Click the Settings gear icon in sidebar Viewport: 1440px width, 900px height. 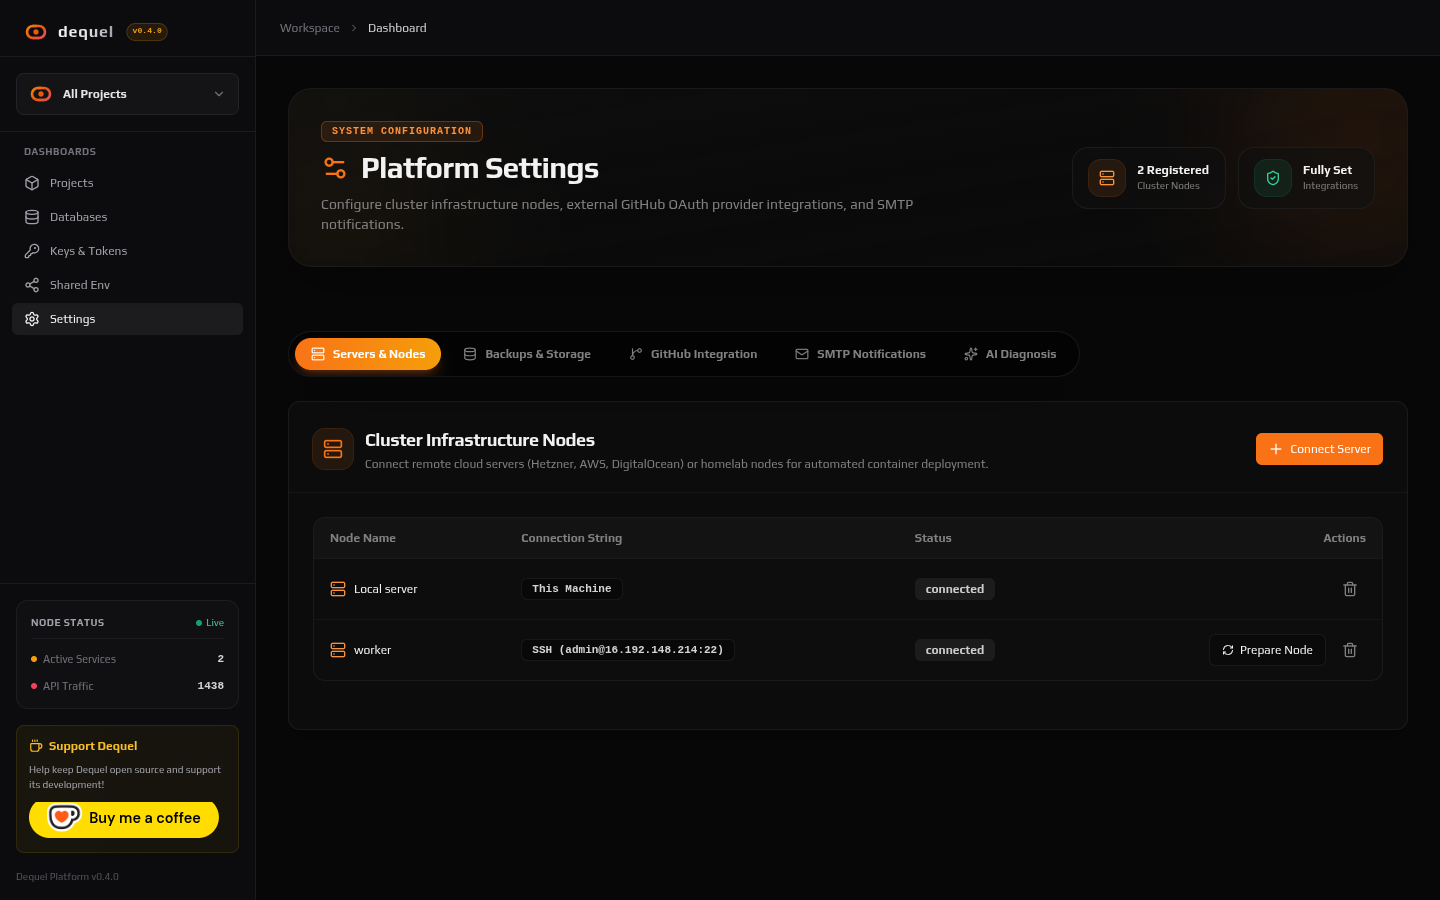click(x=32, y=319)
